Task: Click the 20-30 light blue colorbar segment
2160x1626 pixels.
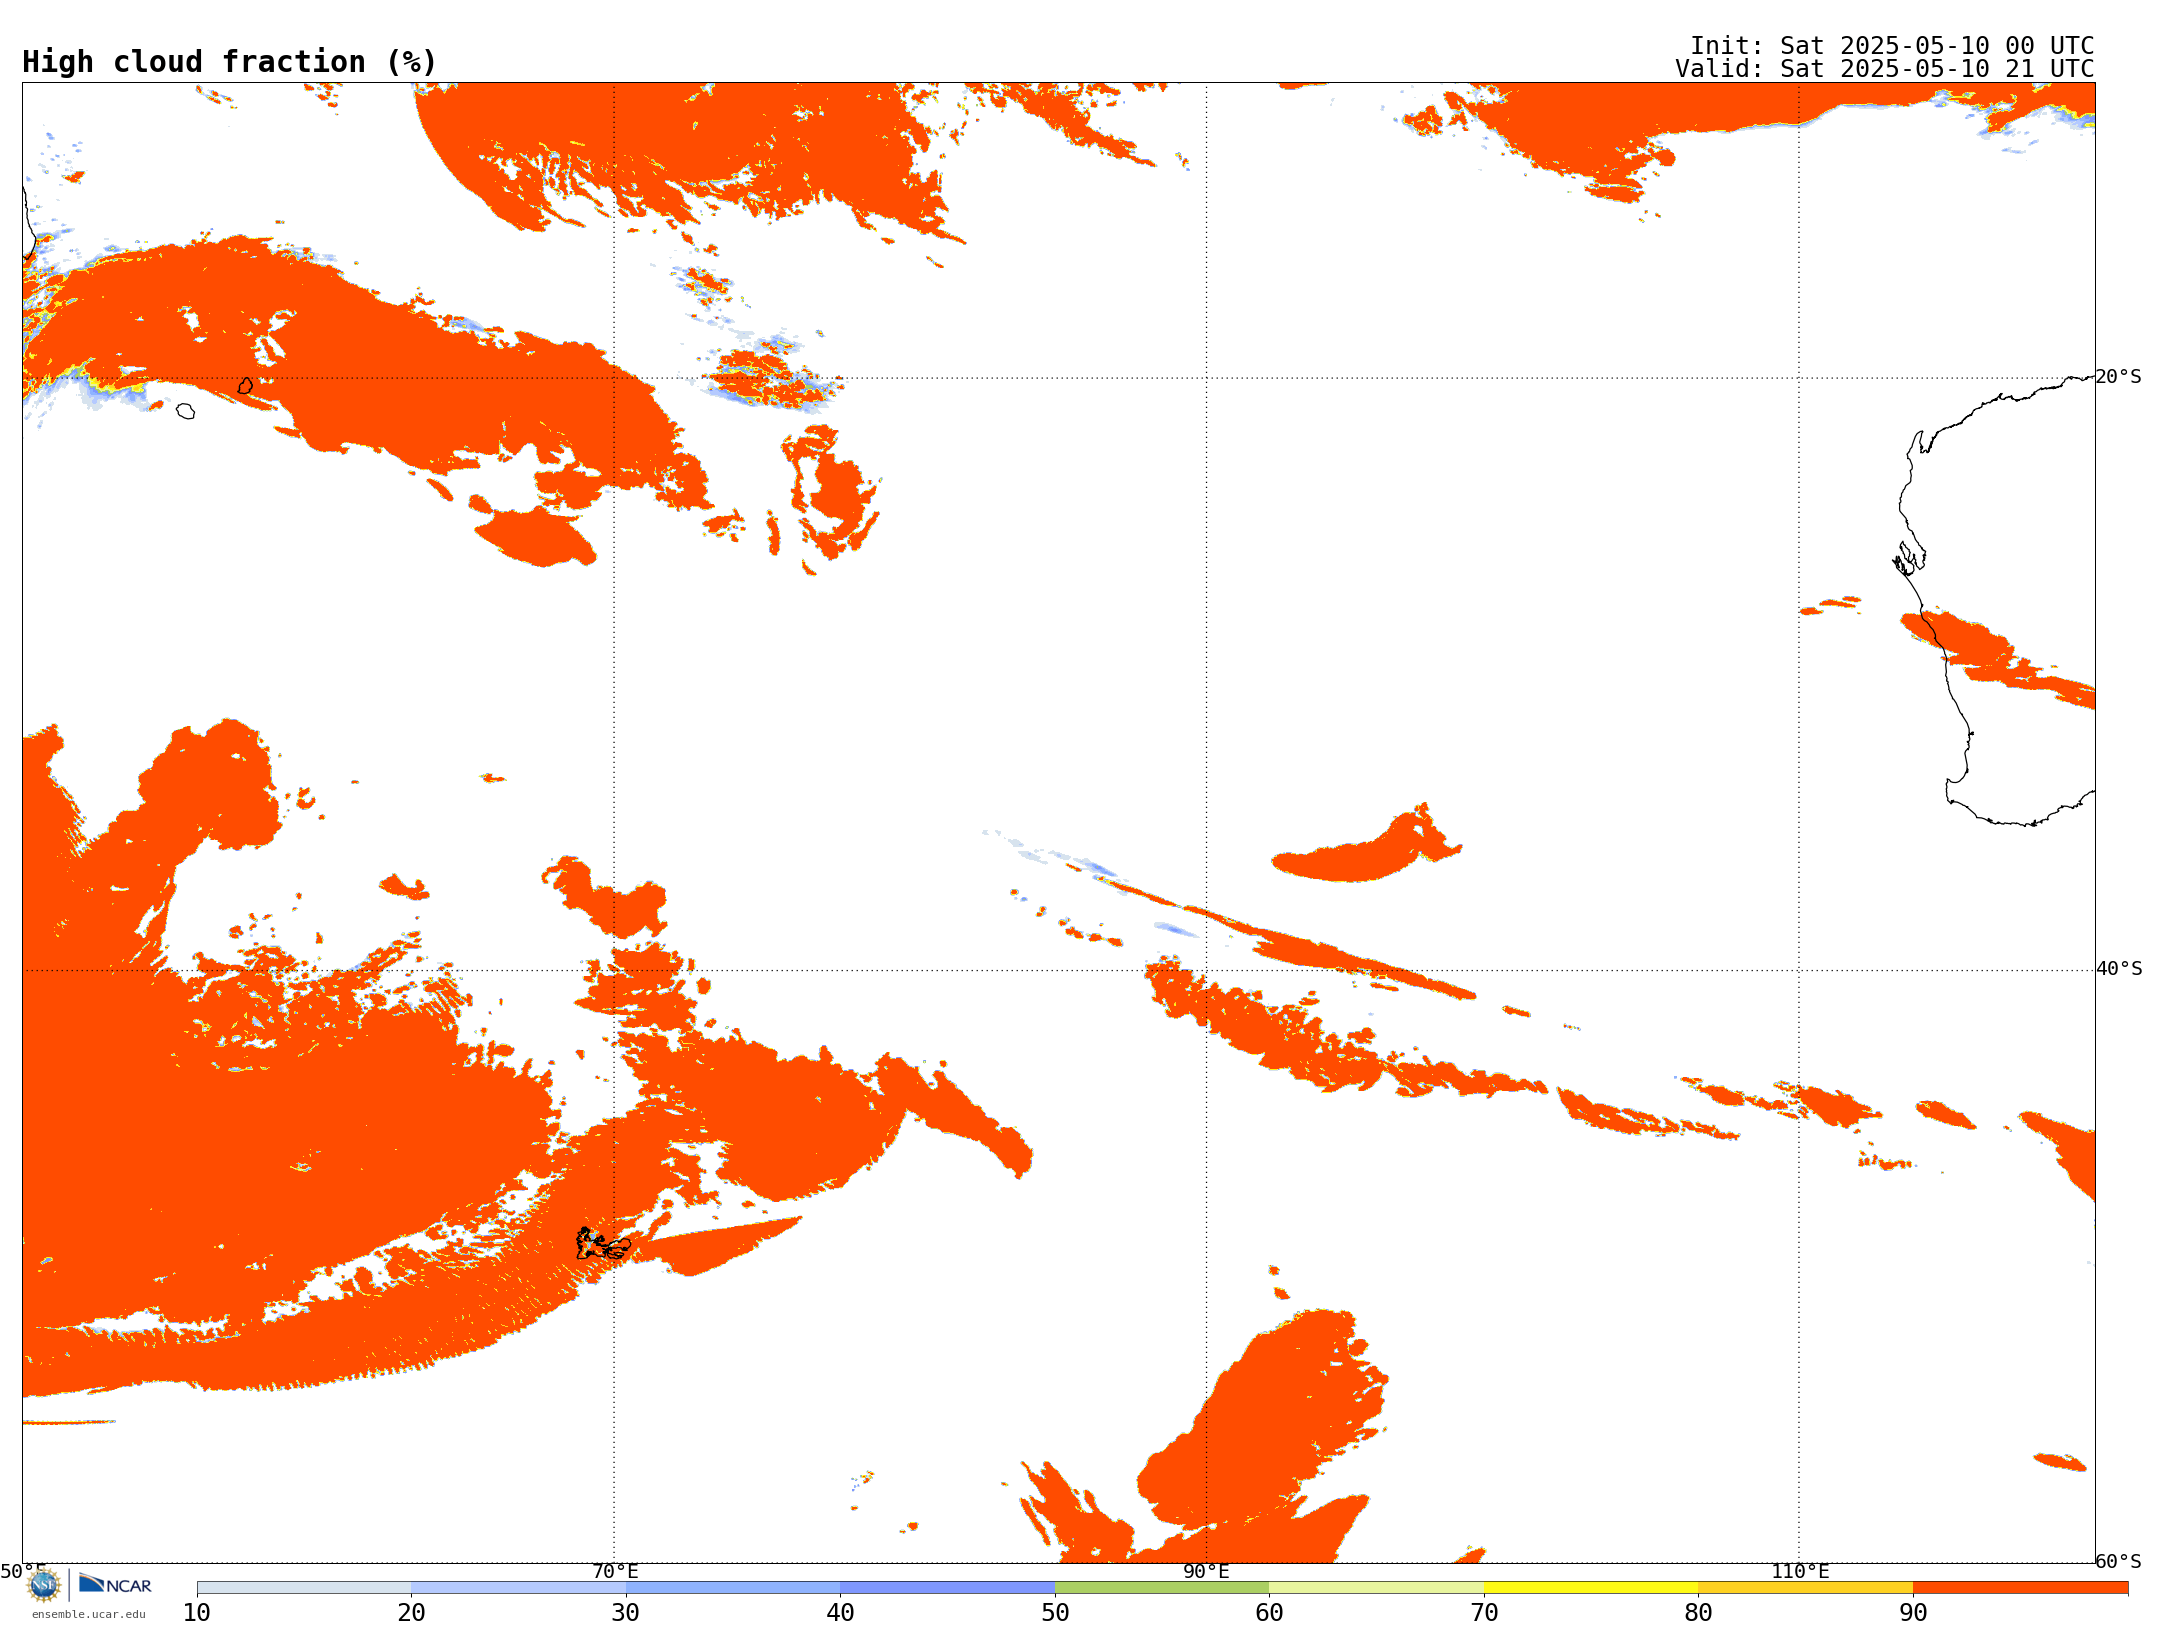Action: click(518, 1588)
